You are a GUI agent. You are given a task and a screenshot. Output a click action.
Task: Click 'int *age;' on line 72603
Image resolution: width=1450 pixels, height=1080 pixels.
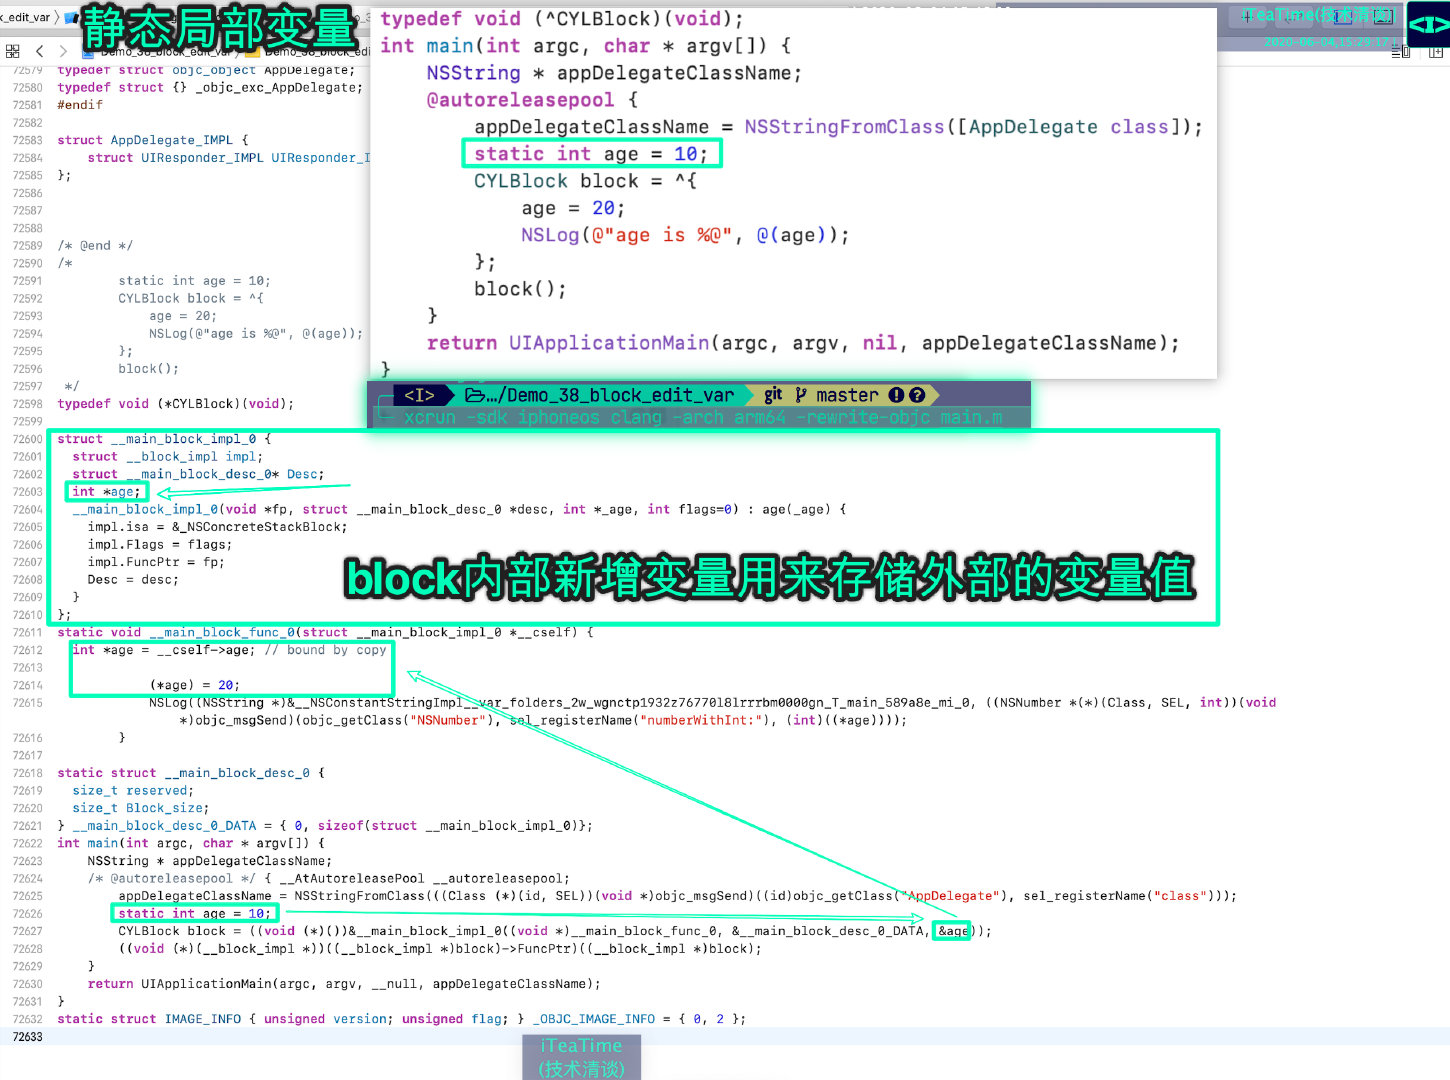pyautogui.click(x=106, y=492)
